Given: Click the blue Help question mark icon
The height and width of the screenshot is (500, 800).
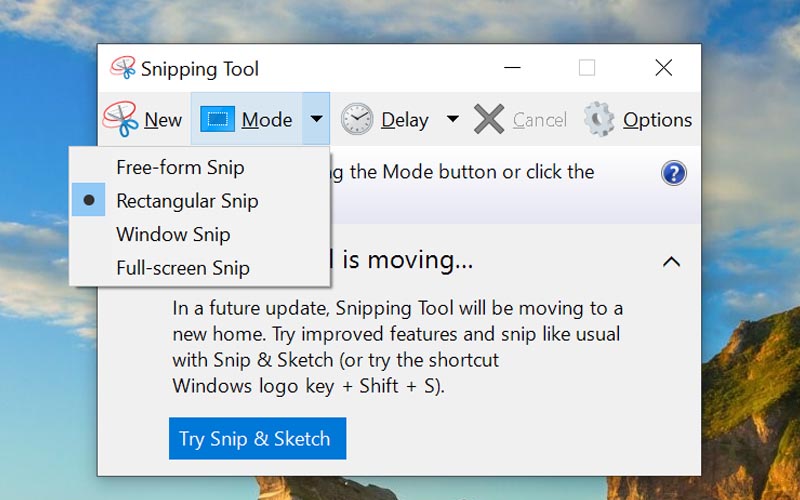Looking at the screenshot, I should click(674, 173).
